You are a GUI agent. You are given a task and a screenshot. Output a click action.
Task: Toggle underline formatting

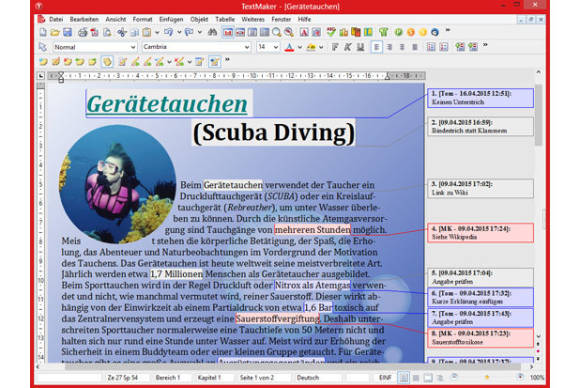tap(360, 47)
